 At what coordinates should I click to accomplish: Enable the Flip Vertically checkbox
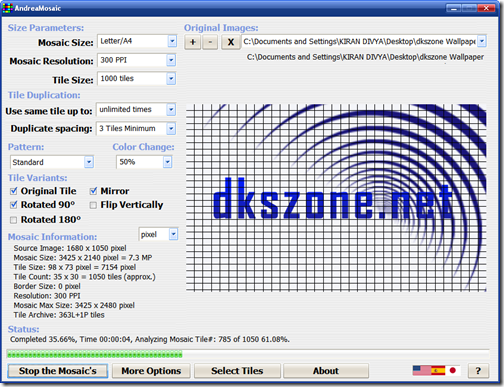[x=93, y=205]
